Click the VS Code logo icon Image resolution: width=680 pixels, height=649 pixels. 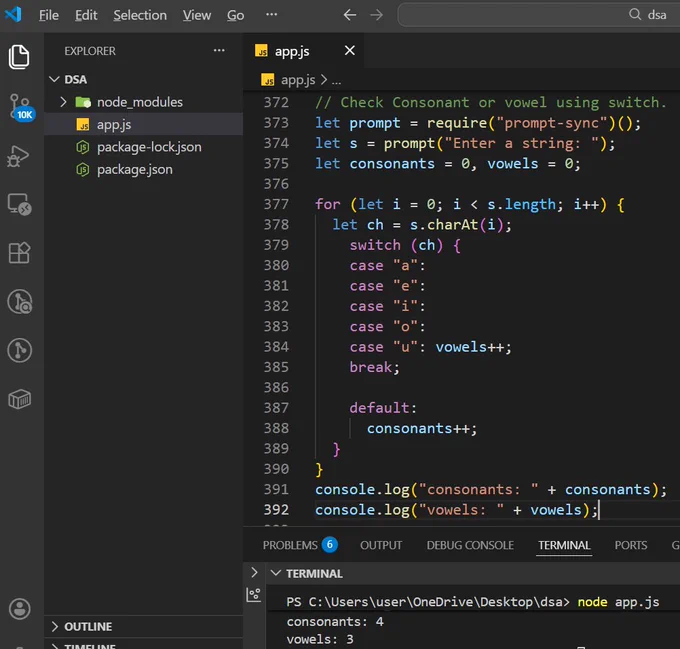point(13,15)
